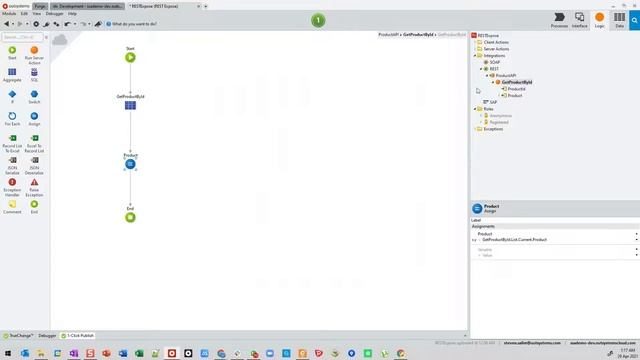Select the Switch tool in toolbox
640x360 pixels.
(x=34, y=97)
